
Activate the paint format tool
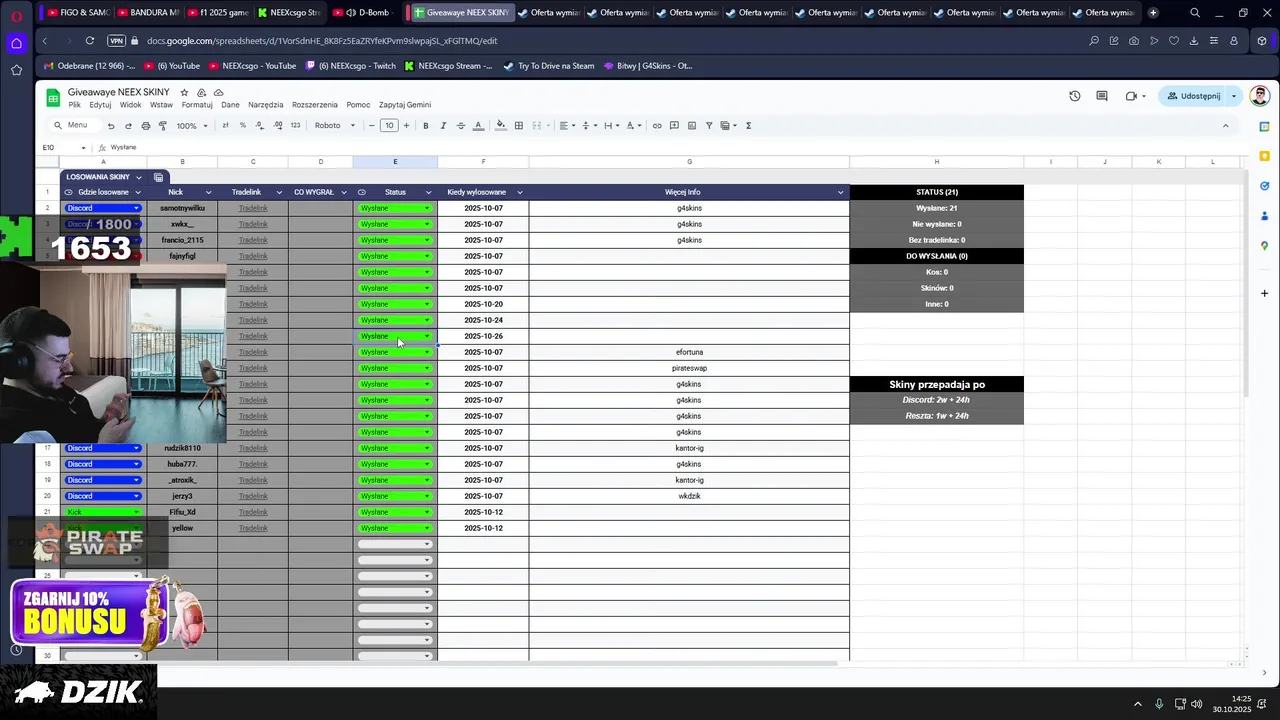(x=163, y=126)
